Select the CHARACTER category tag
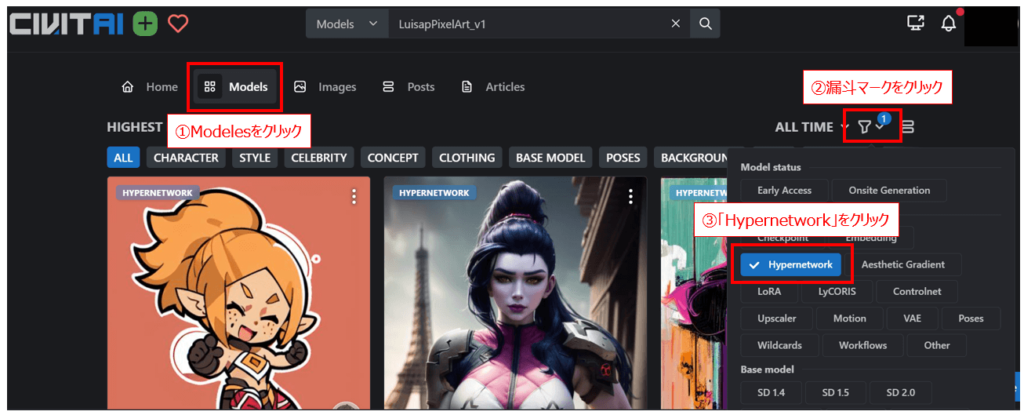 186,158
